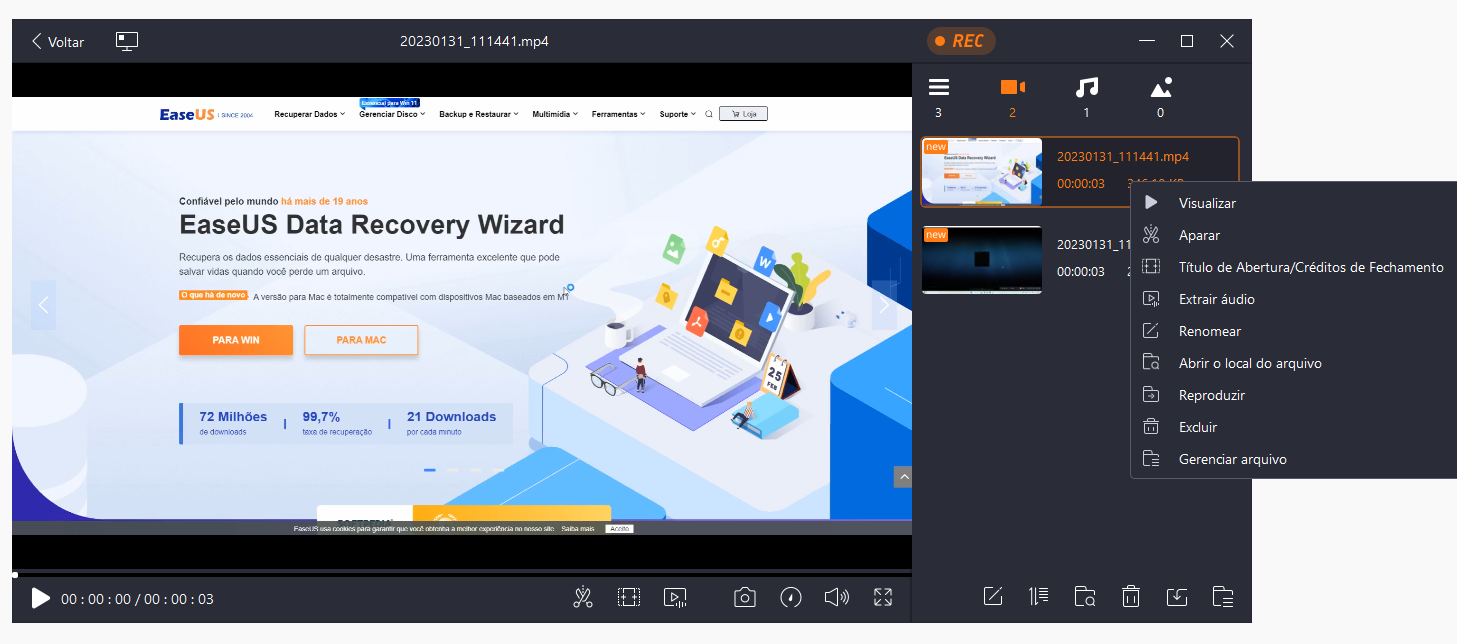Select thumbnail of 20230131_111441.mp4 recording

click(982, 172)
